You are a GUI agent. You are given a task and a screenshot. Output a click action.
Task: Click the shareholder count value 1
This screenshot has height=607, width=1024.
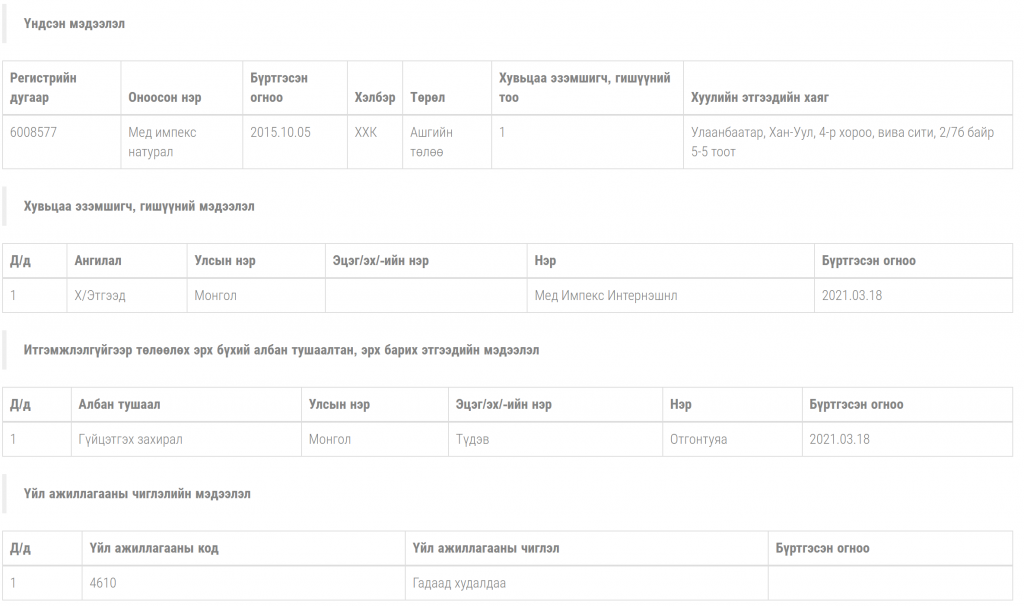[x=502, y=132]
